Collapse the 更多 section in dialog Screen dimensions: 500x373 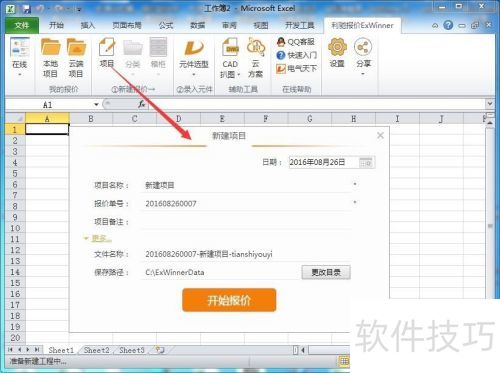(x=86, y=238)
